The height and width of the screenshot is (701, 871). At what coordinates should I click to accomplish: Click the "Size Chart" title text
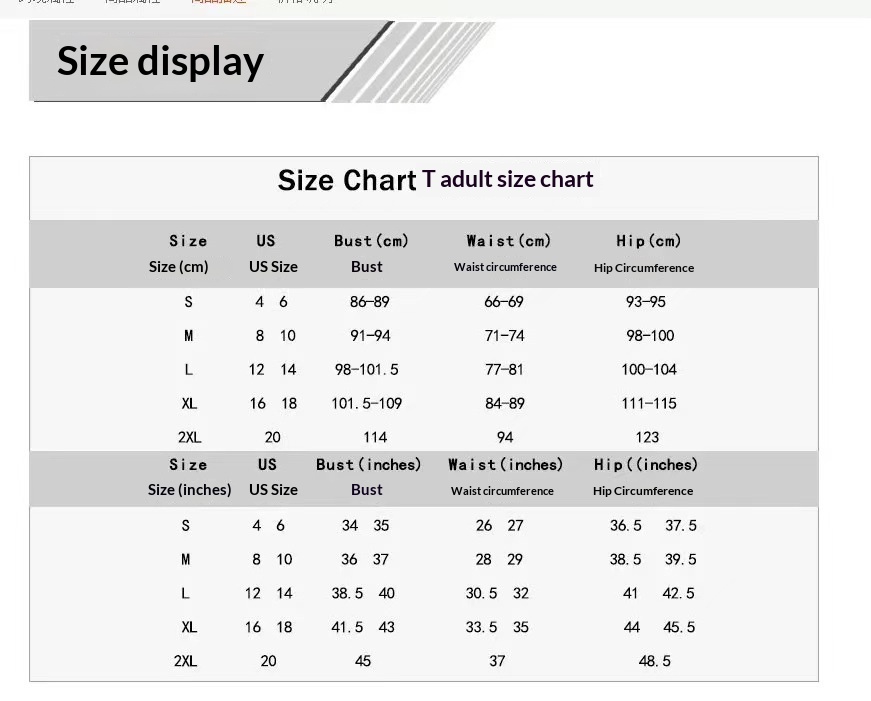(346, 181)
